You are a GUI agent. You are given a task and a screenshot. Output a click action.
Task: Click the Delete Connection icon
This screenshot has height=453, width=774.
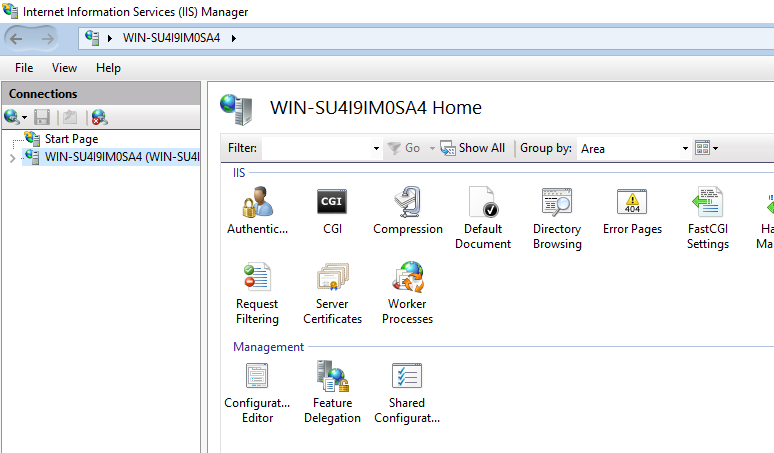pos(99,117)
